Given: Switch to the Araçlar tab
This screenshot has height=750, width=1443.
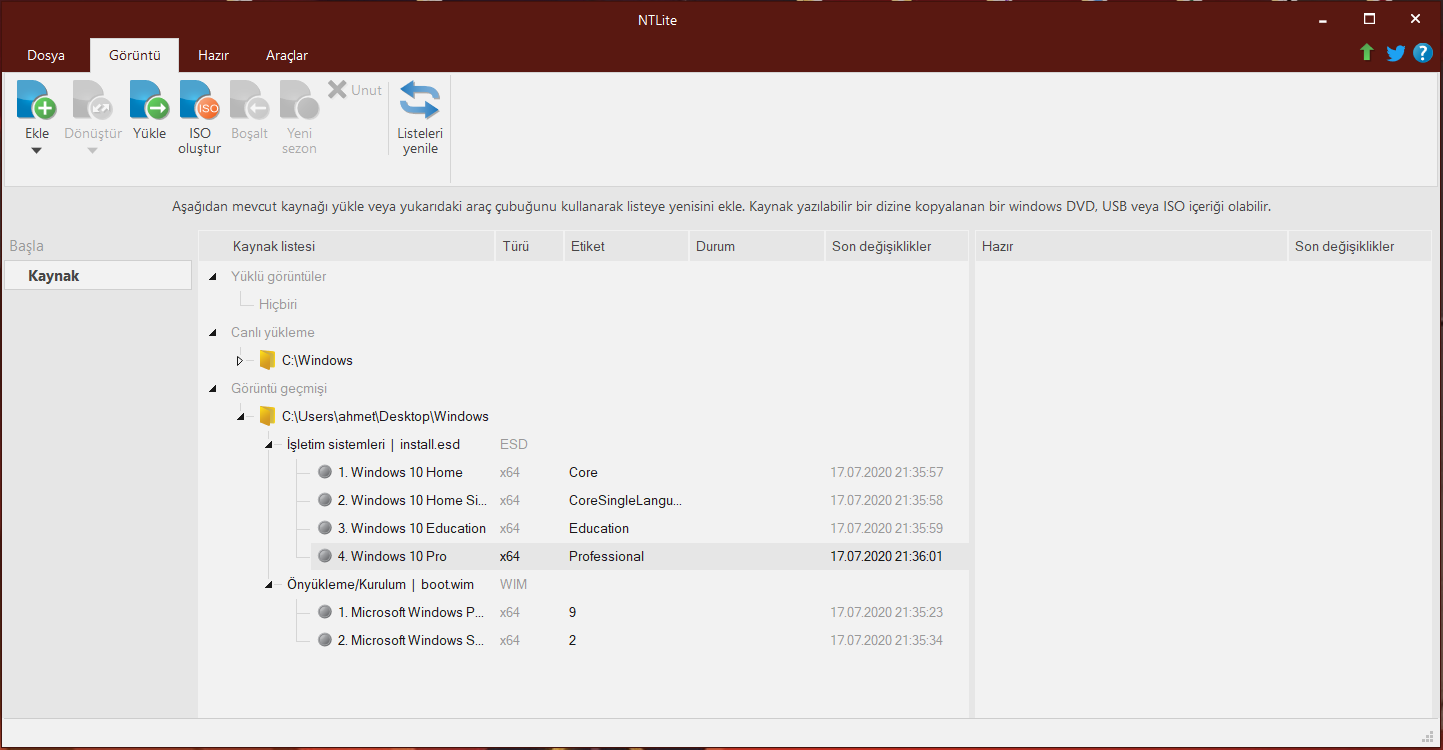Looking at the screenshot, I should tap(287, 55).
